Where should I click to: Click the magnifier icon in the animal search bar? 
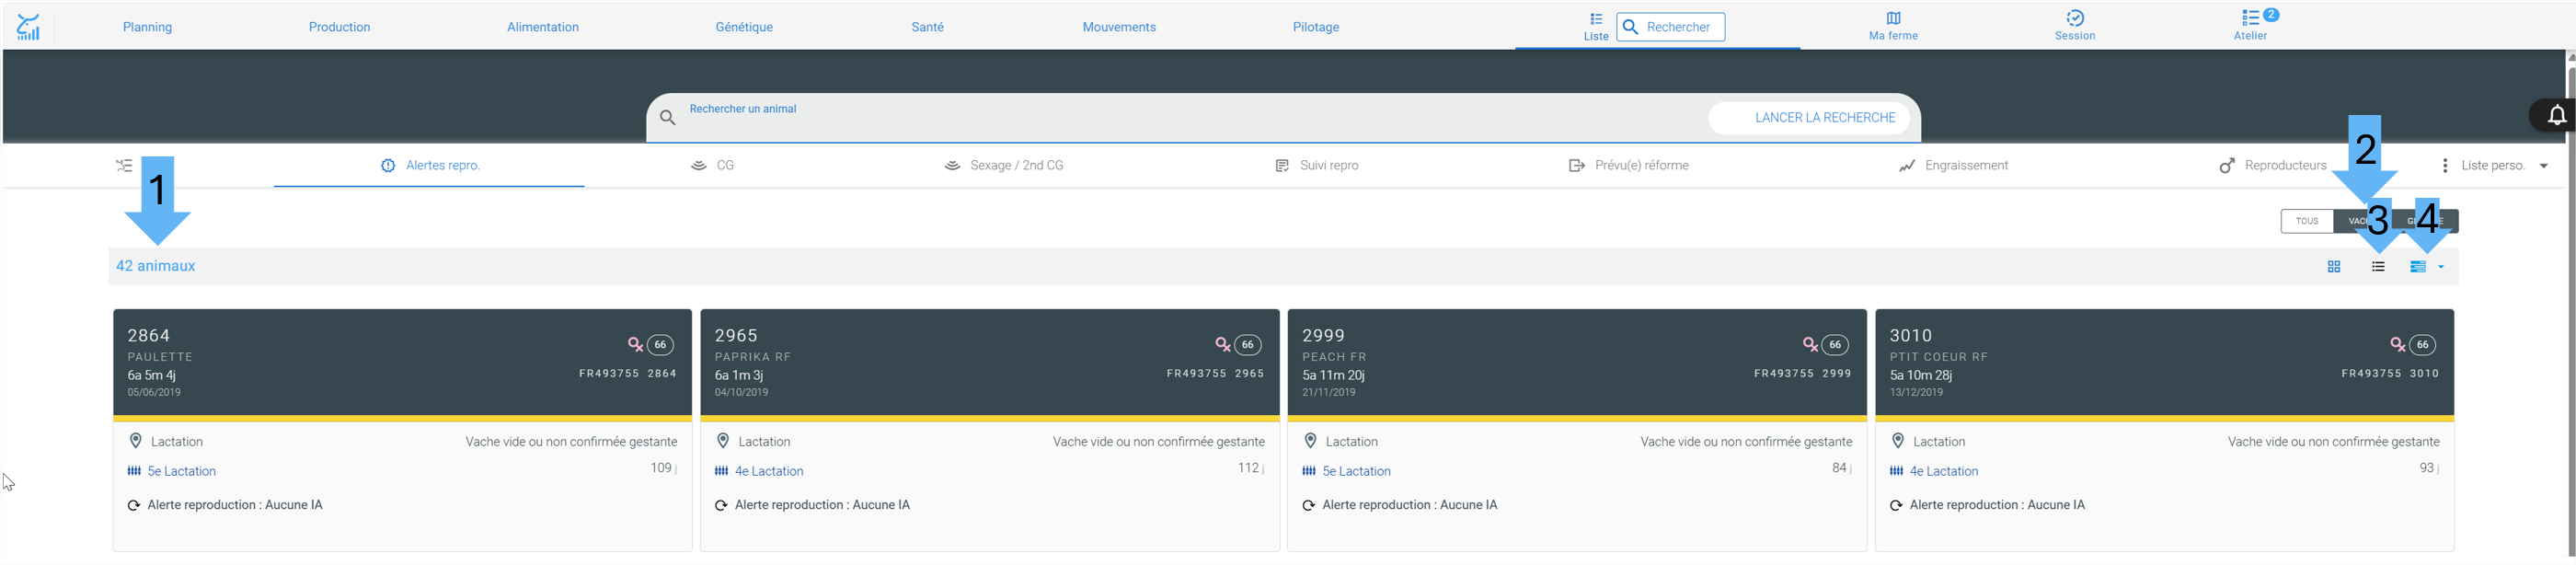coord(668,118)
